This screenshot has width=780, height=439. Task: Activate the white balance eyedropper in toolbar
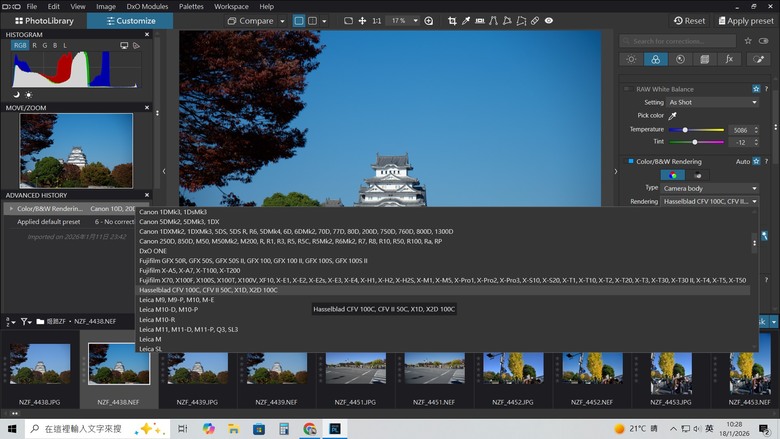(x=466, y=21)
